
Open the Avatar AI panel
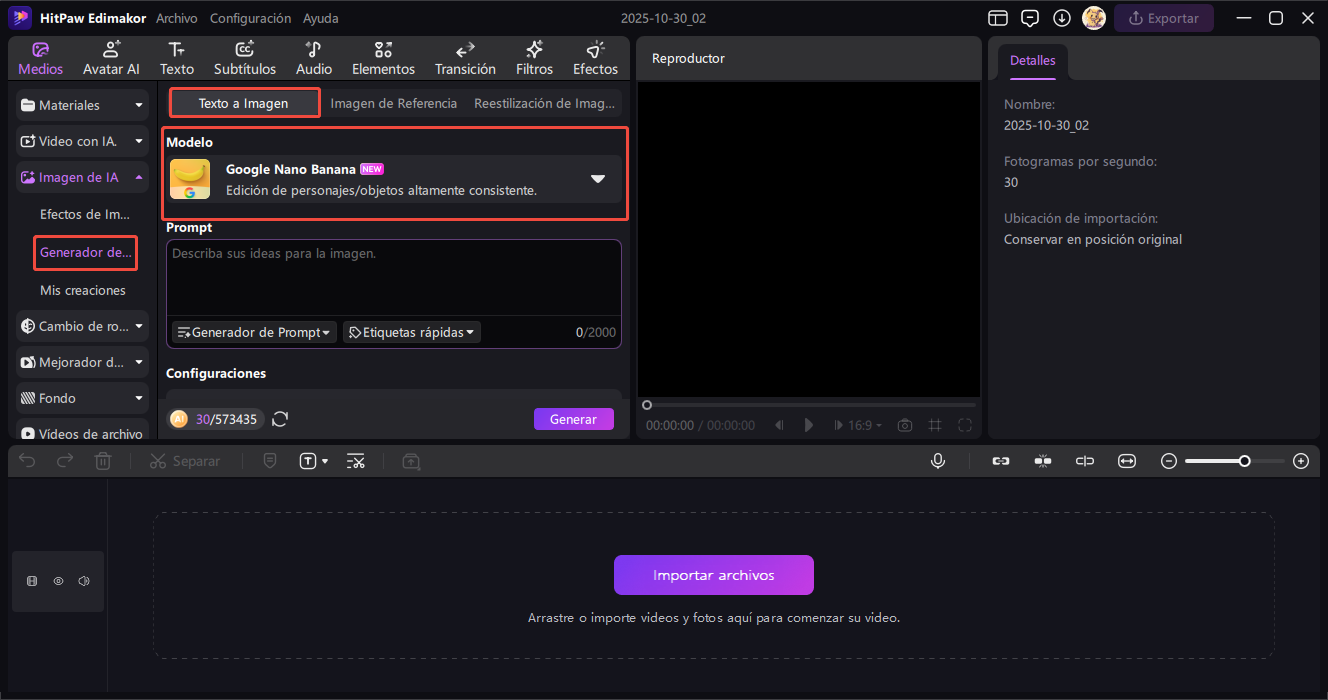click(x=111, y=59)
